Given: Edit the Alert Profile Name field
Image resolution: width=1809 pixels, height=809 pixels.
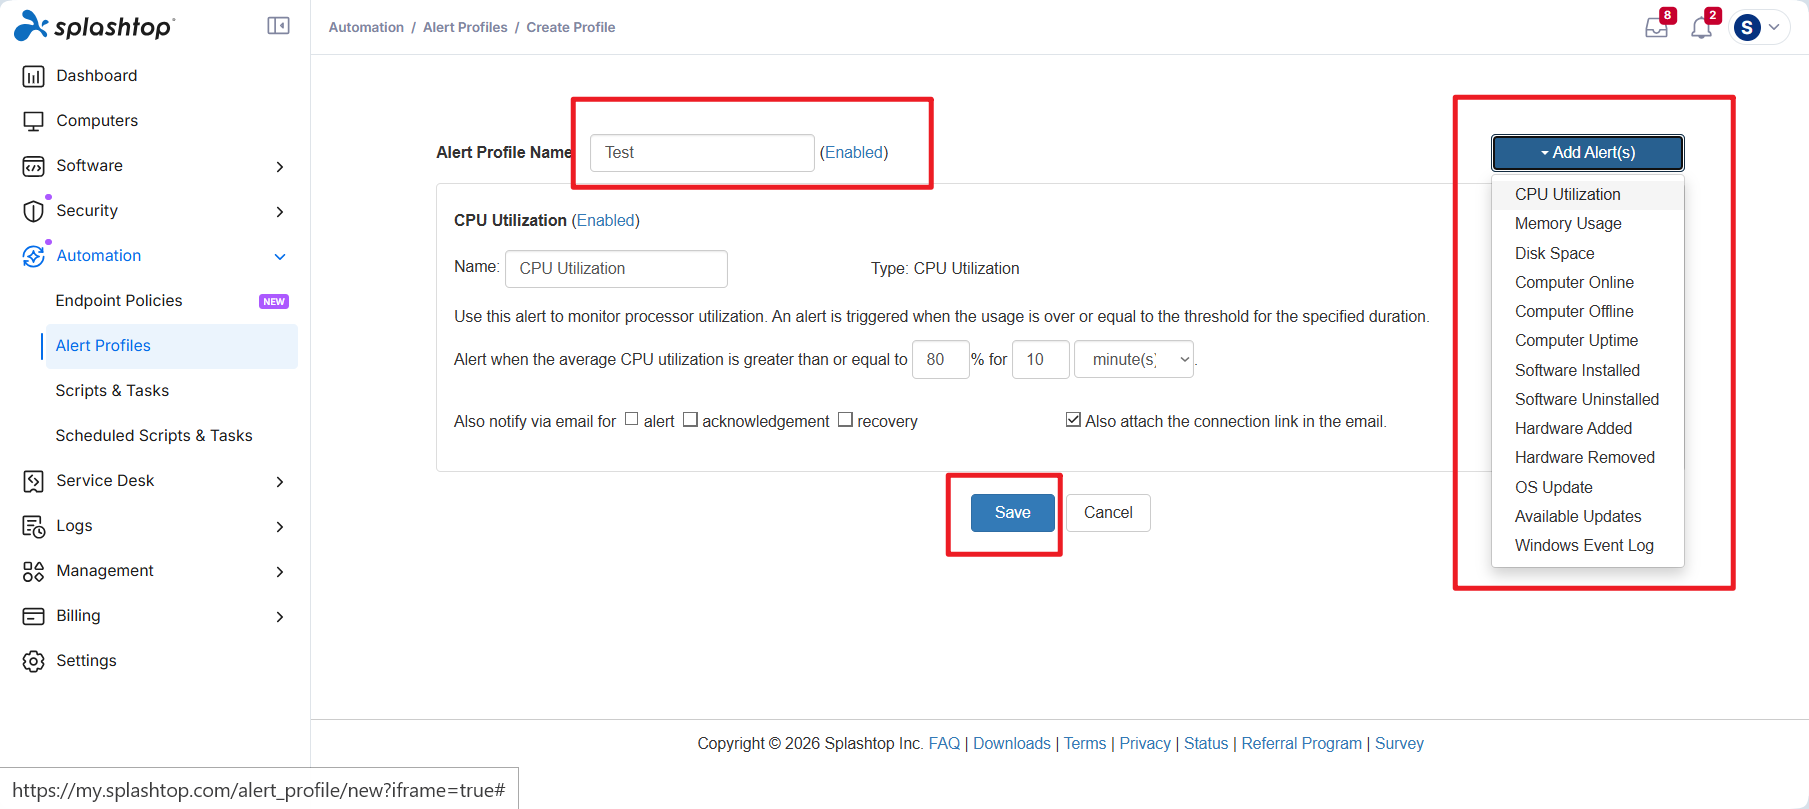Looking at the screenshot, I should click(702, 152).
